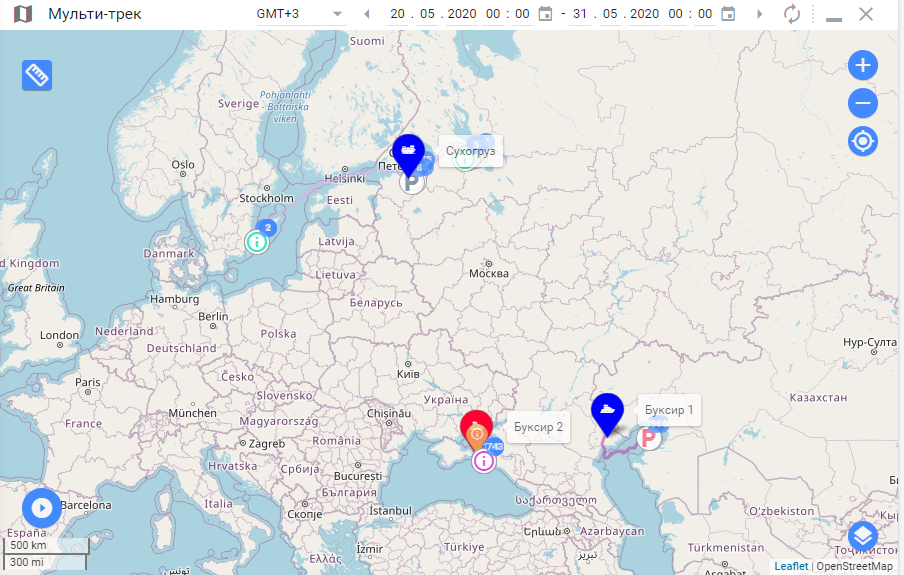Start track playback with play button
The width and height of the screenshot is (904, 575).
tap(41, 508)
